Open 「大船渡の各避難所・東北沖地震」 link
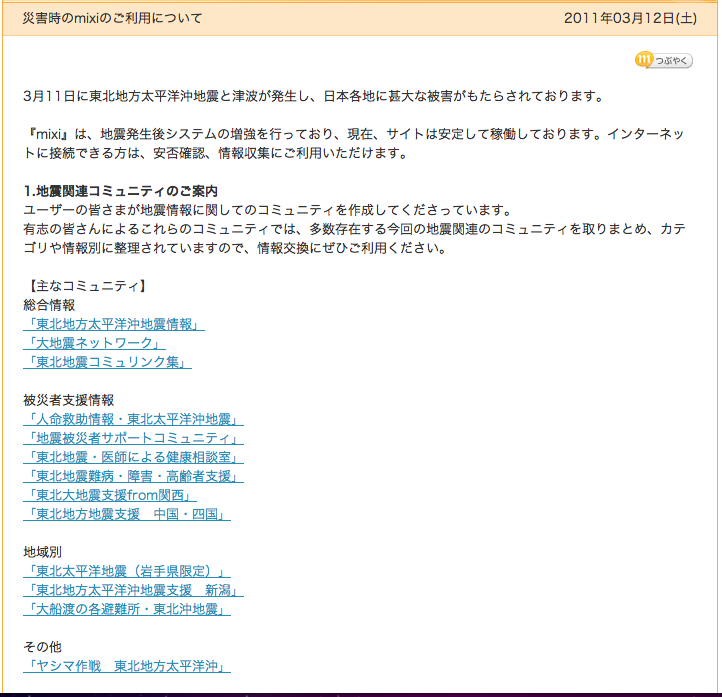The width and height of the screenshot is (722, 697). tap(127, 610)
